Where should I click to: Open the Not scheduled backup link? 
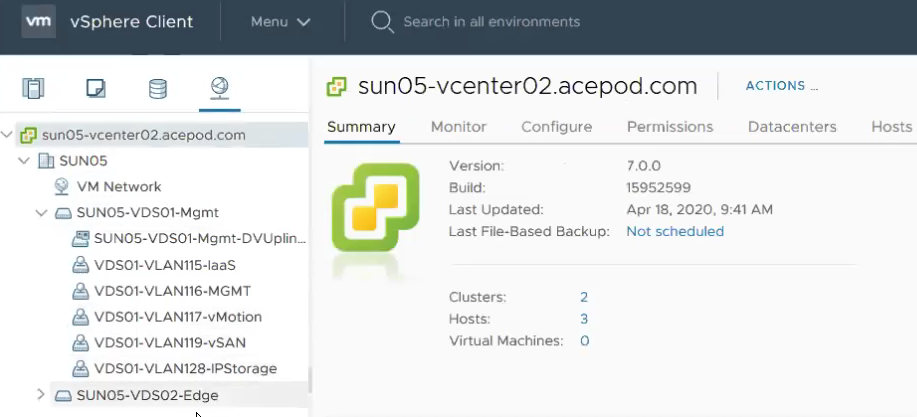coord(675,232)
